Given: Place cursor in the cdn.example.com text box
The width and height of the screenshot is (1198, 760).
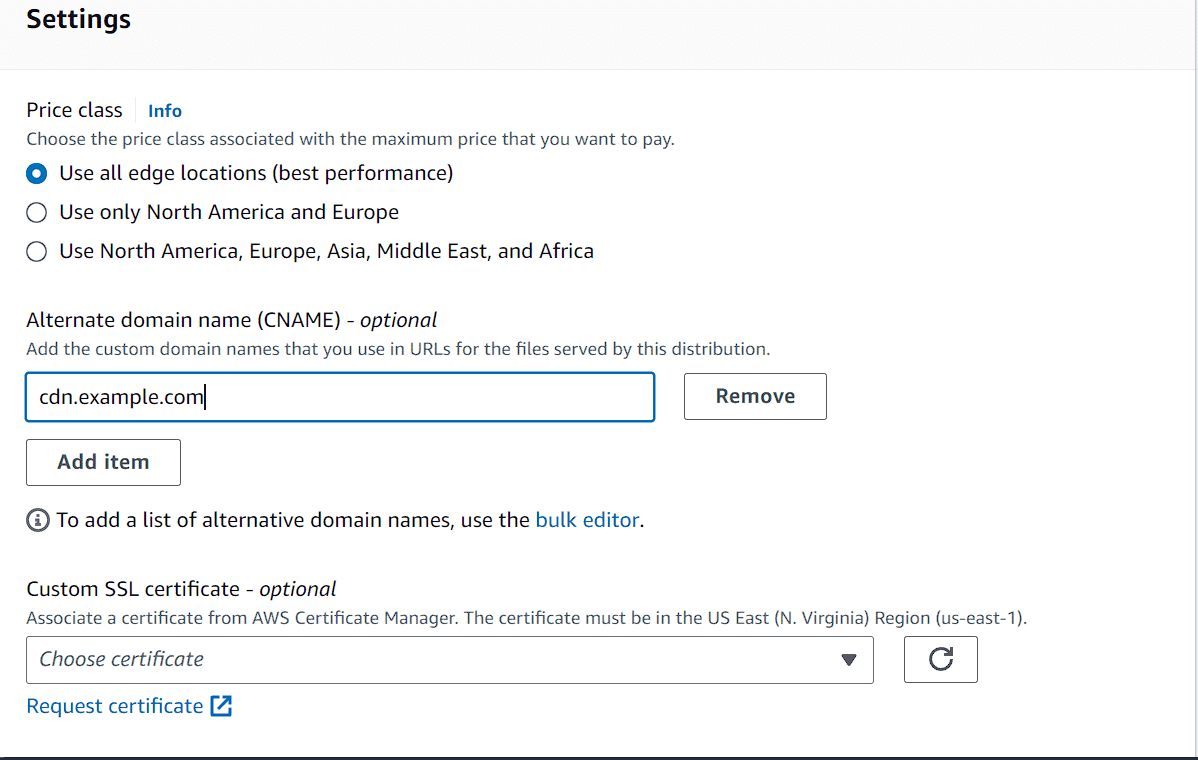Looking at the screenshot, I should (340, 396).
